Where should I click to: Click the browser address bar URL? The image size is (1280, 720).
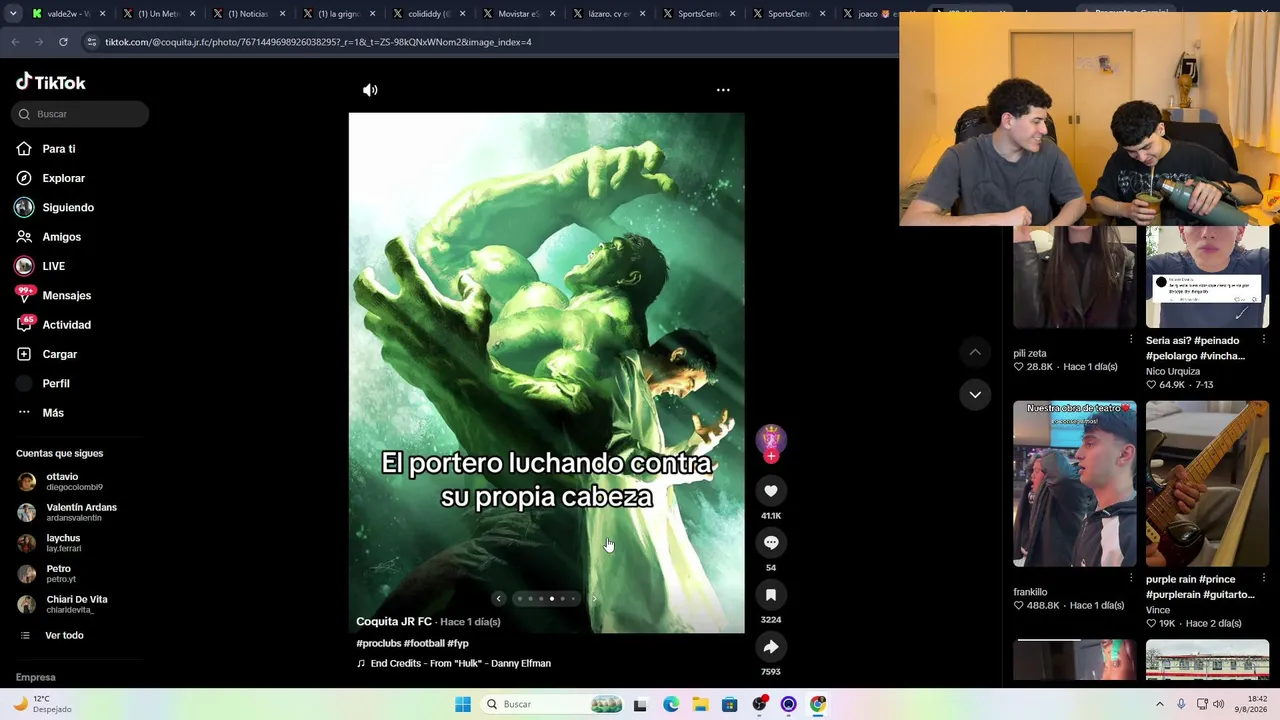point(318,42)
